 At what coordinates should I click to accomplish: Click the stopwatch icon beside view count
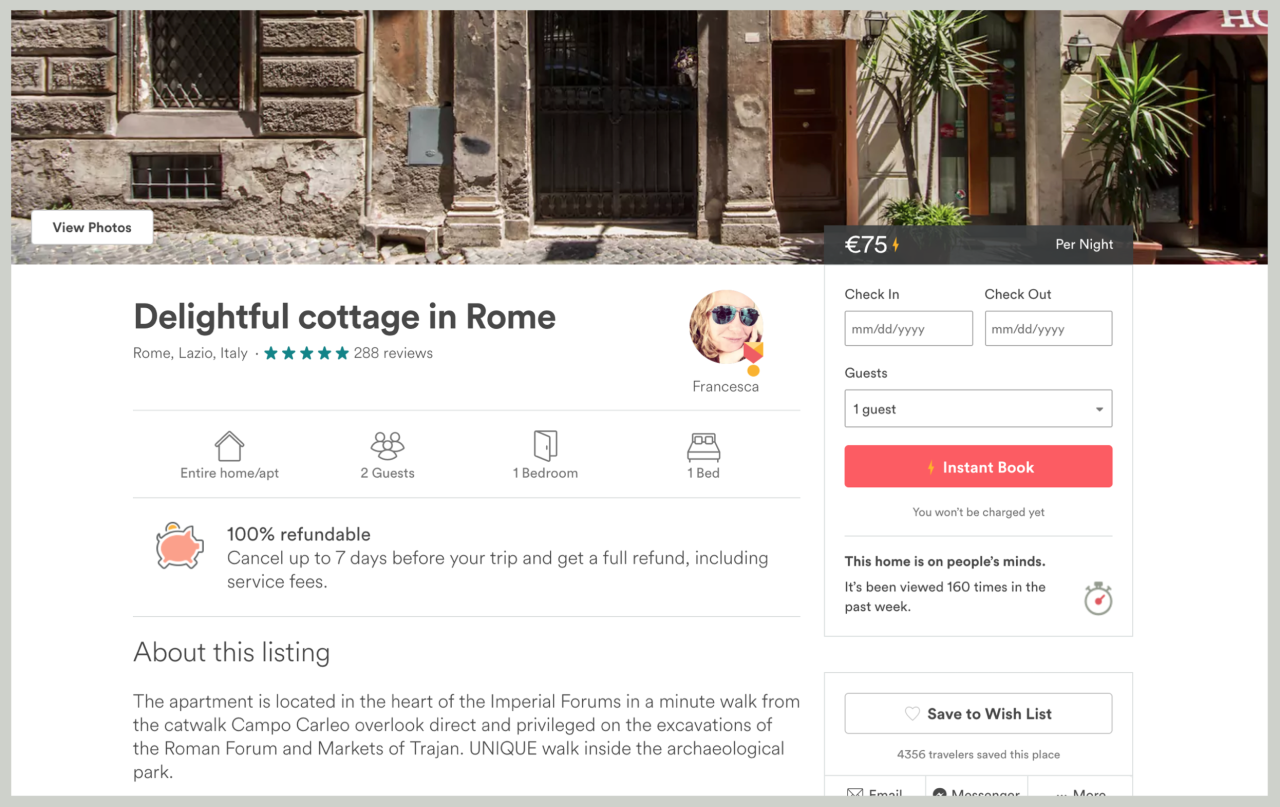click(1098, 598)
